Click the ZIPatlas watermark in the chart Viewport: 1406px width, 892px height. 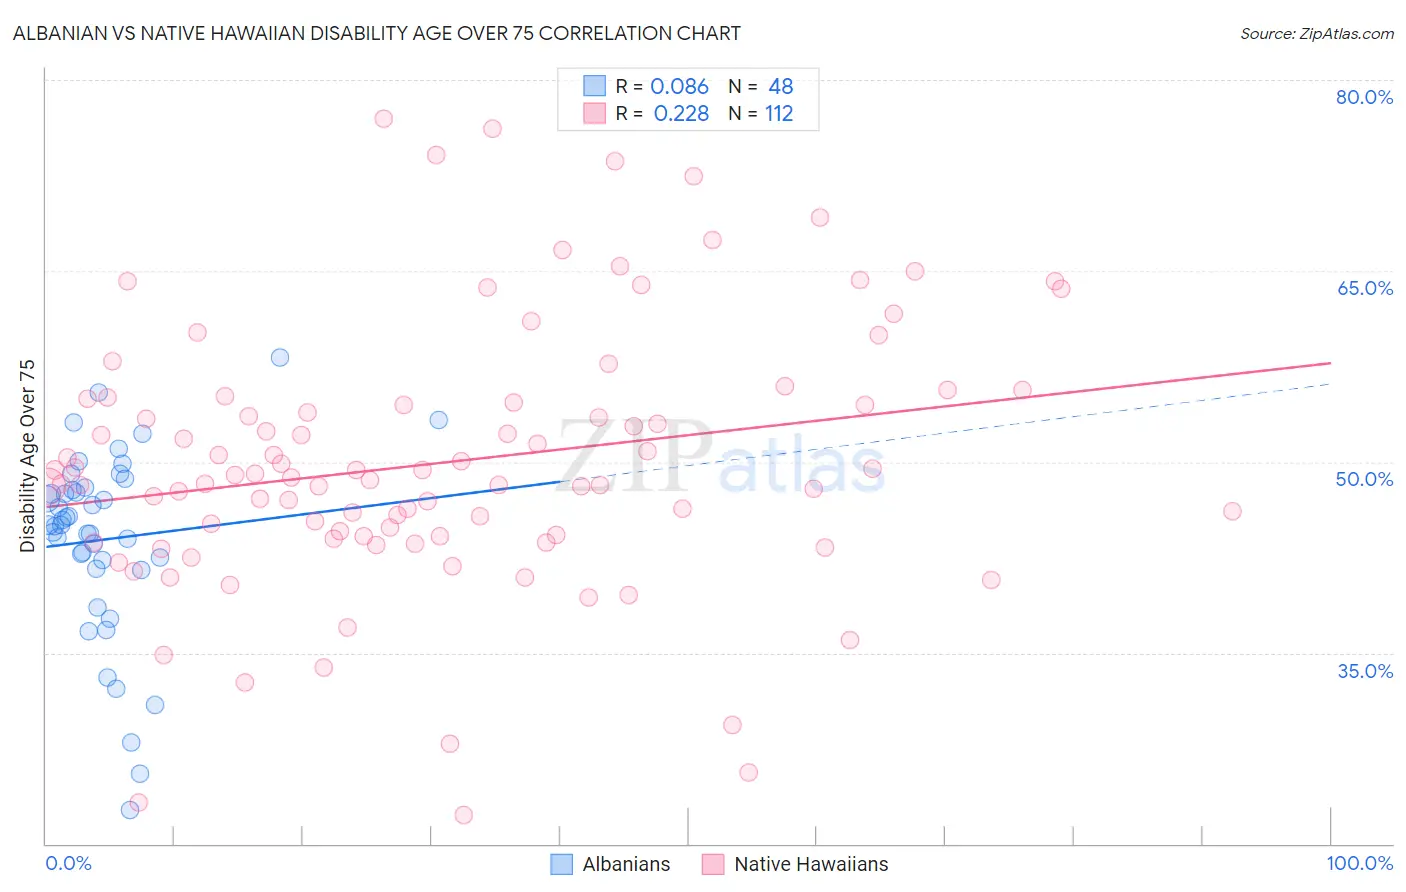pos(720,456)
